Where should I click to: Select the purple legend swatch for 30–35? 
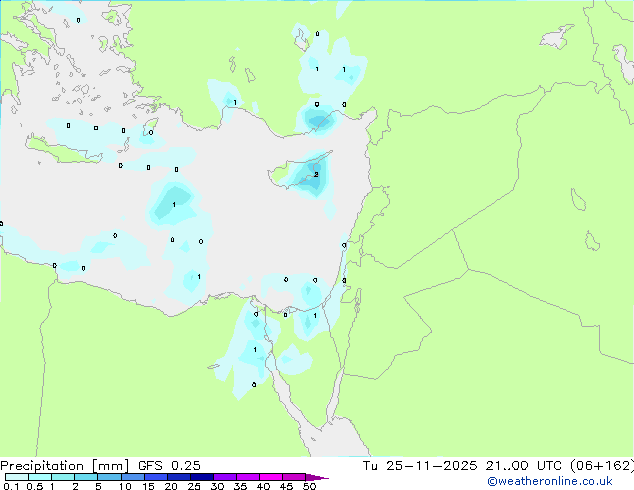click(x=225, y=477)
